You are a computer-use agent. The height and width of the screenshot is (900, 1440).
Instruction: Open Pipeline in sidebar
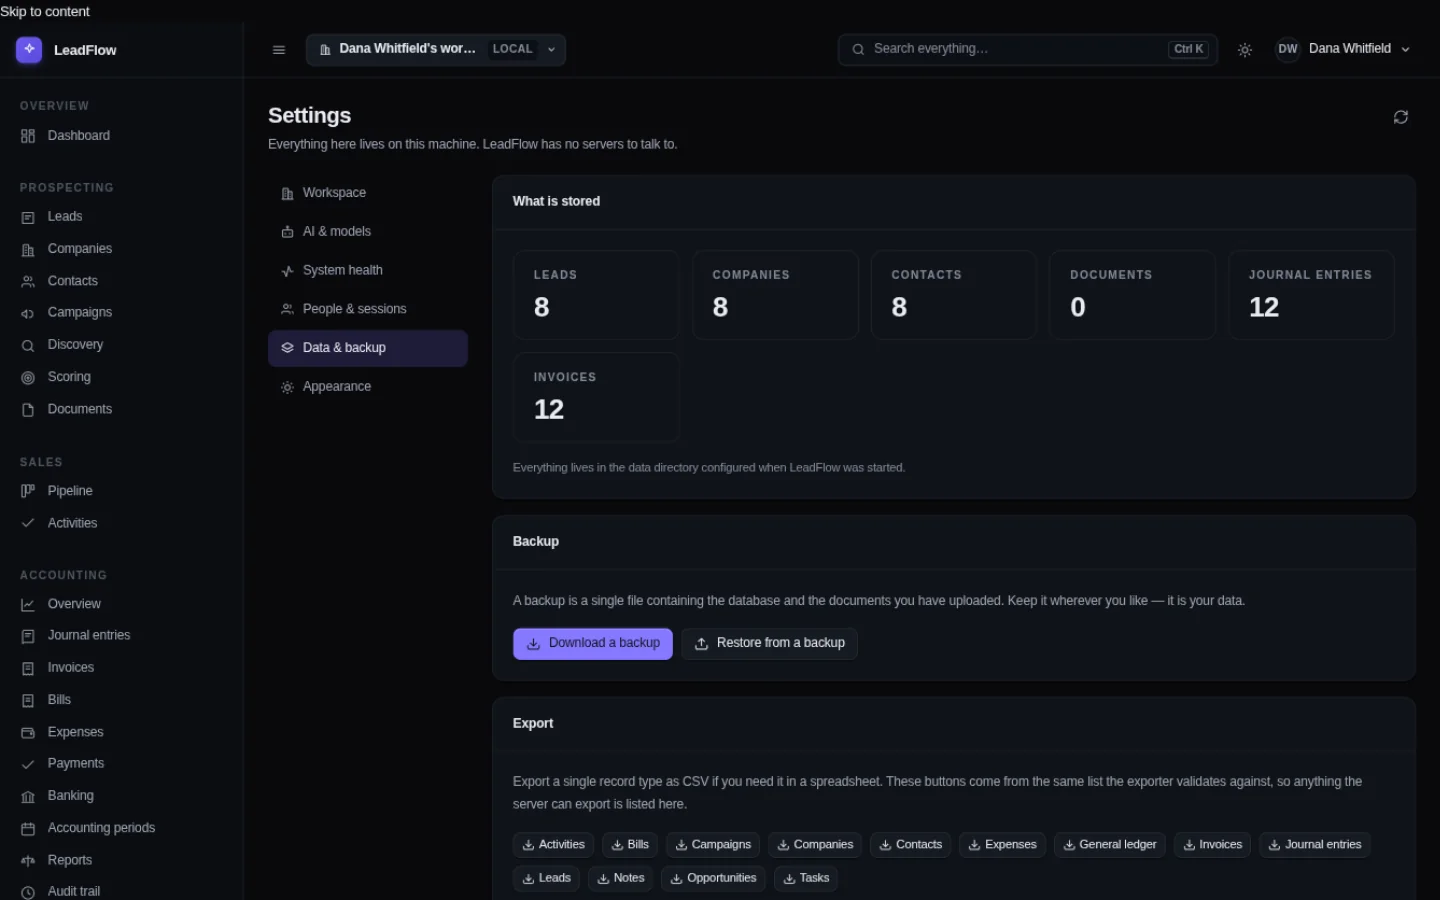121,491
